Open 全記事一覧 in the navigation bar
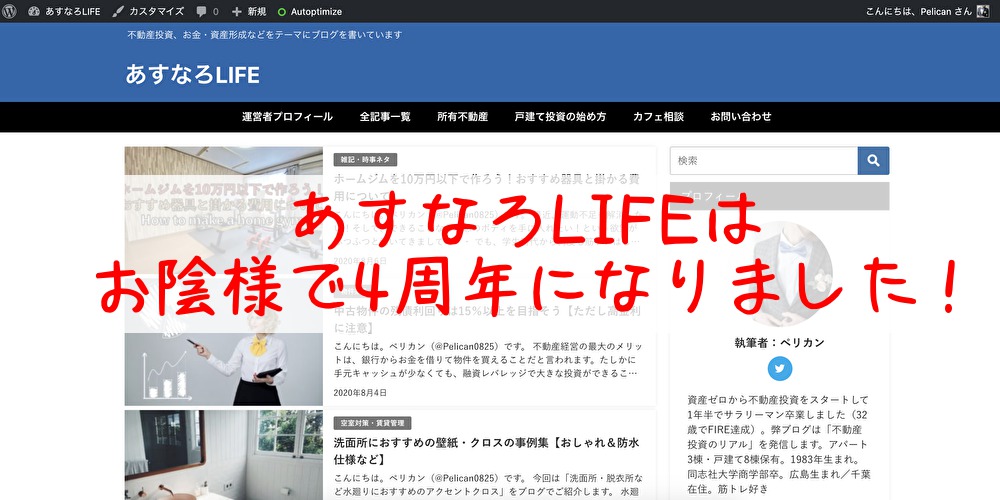The width and height of the screenshot is (1000, 500). 385,117
